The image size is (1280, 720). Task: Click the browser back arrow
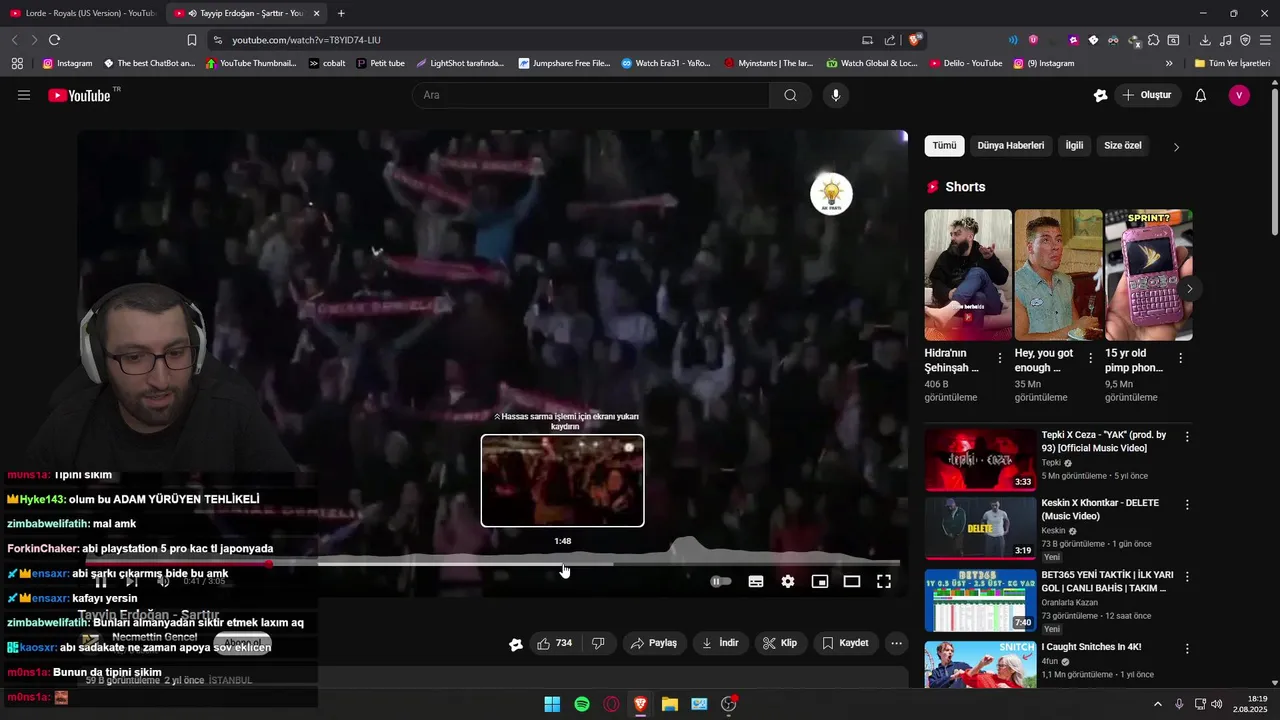(x=14, y=40)
